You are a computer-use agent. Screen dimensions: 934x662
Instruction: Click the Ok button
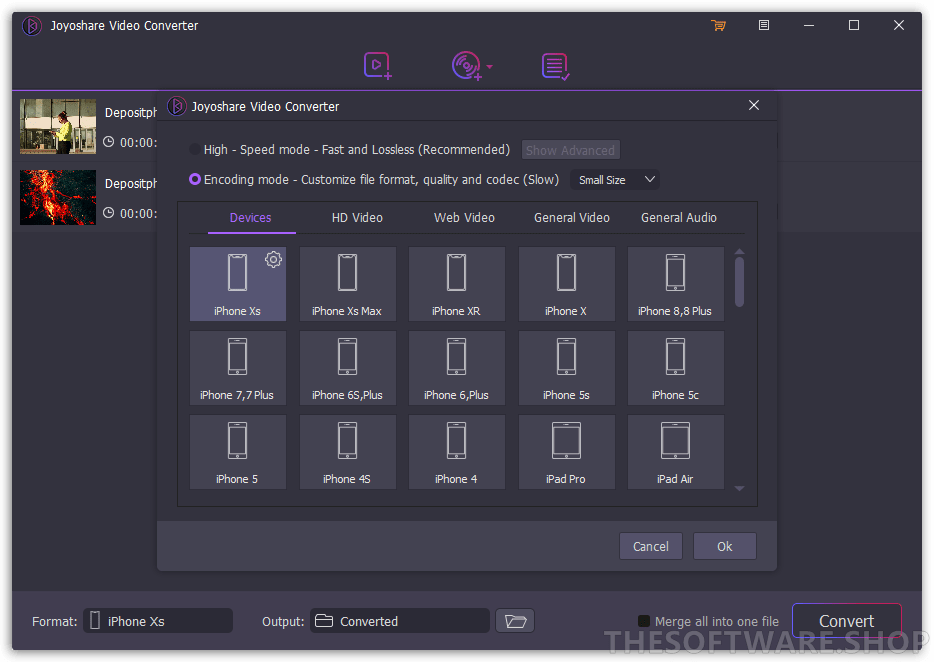tap(724, 546)
